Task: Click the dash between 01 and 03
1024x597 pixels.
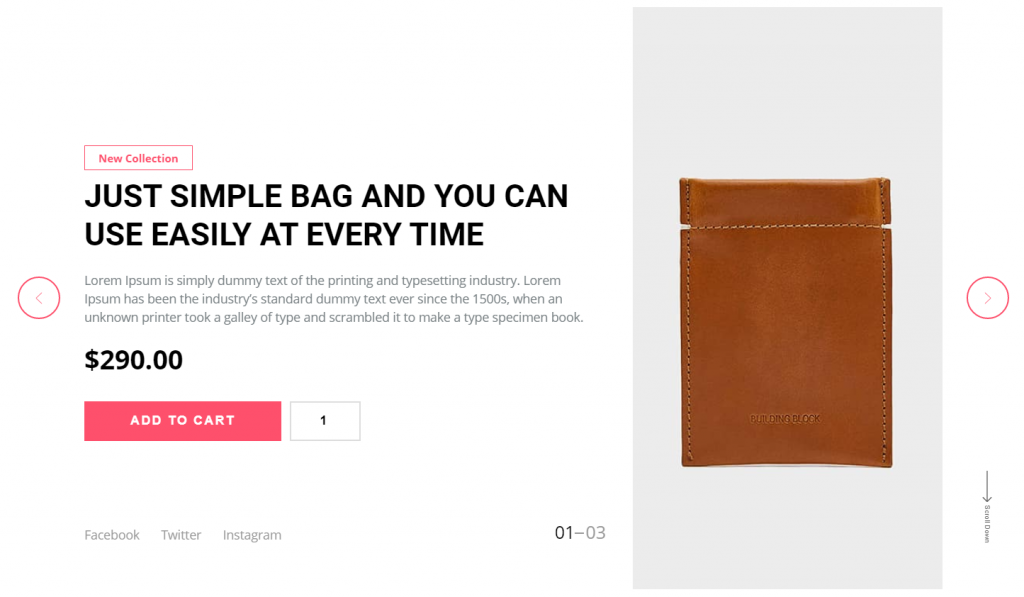Action: click(x=579, y=534)
